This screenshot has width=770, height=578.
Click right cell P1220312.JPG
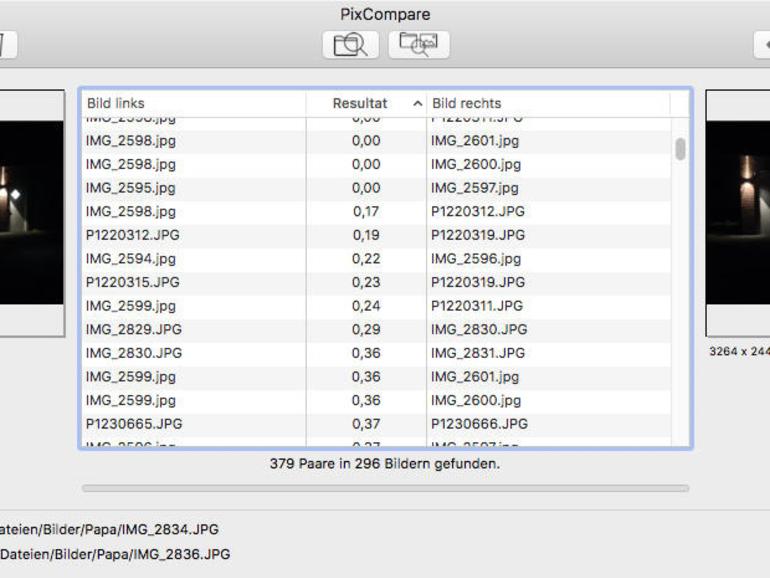coord(478,212)
